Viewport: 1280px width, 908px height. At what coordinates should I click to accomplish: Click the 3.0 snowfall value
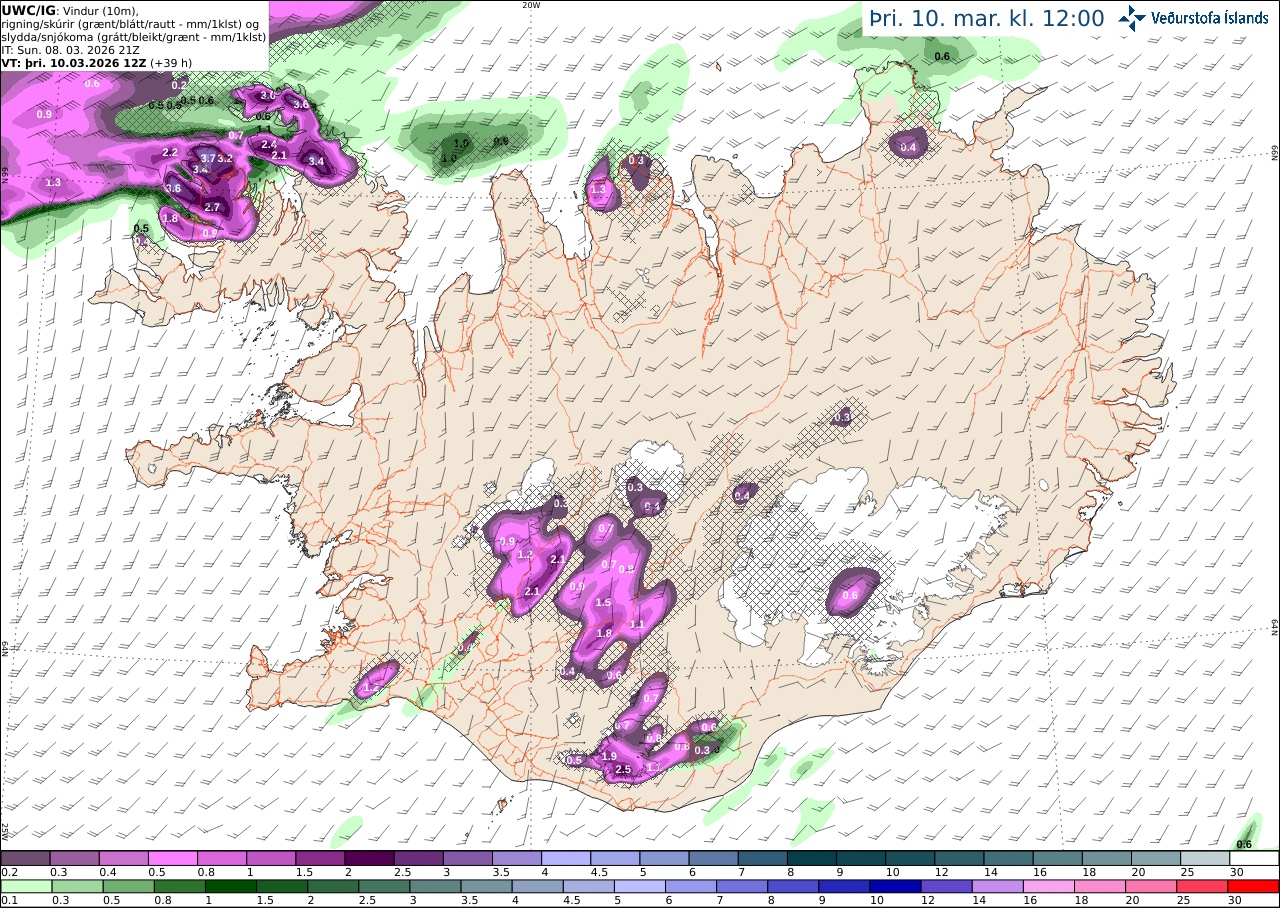267,96
